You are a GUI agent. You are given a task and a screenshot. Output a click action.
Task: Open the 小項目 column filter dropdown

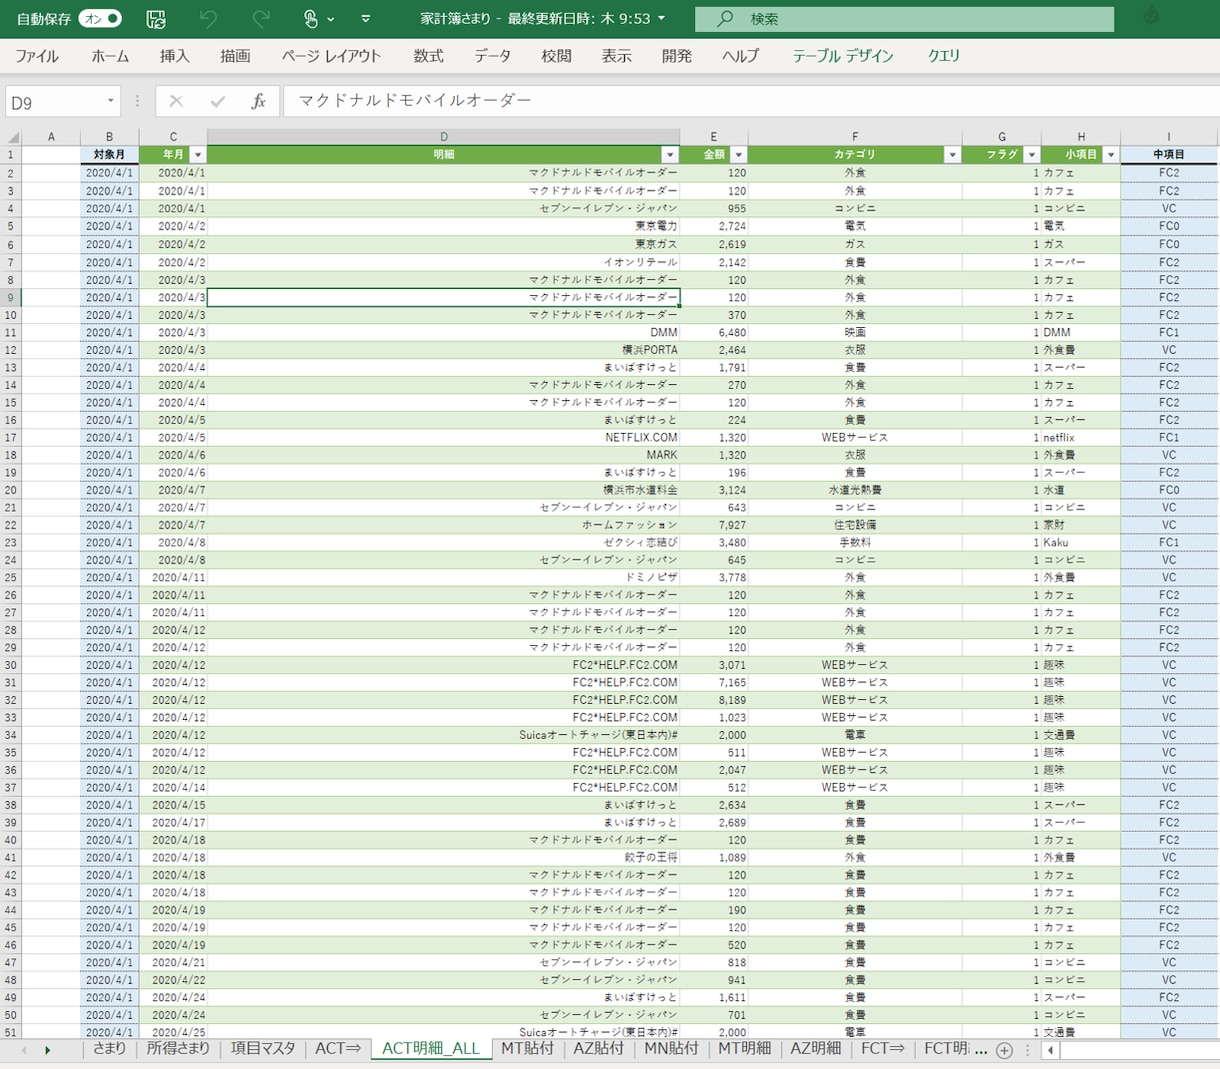coord(1110,155)
